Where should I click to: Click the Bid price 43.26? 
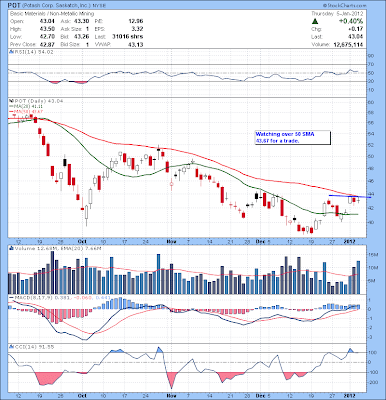(82, 37)
